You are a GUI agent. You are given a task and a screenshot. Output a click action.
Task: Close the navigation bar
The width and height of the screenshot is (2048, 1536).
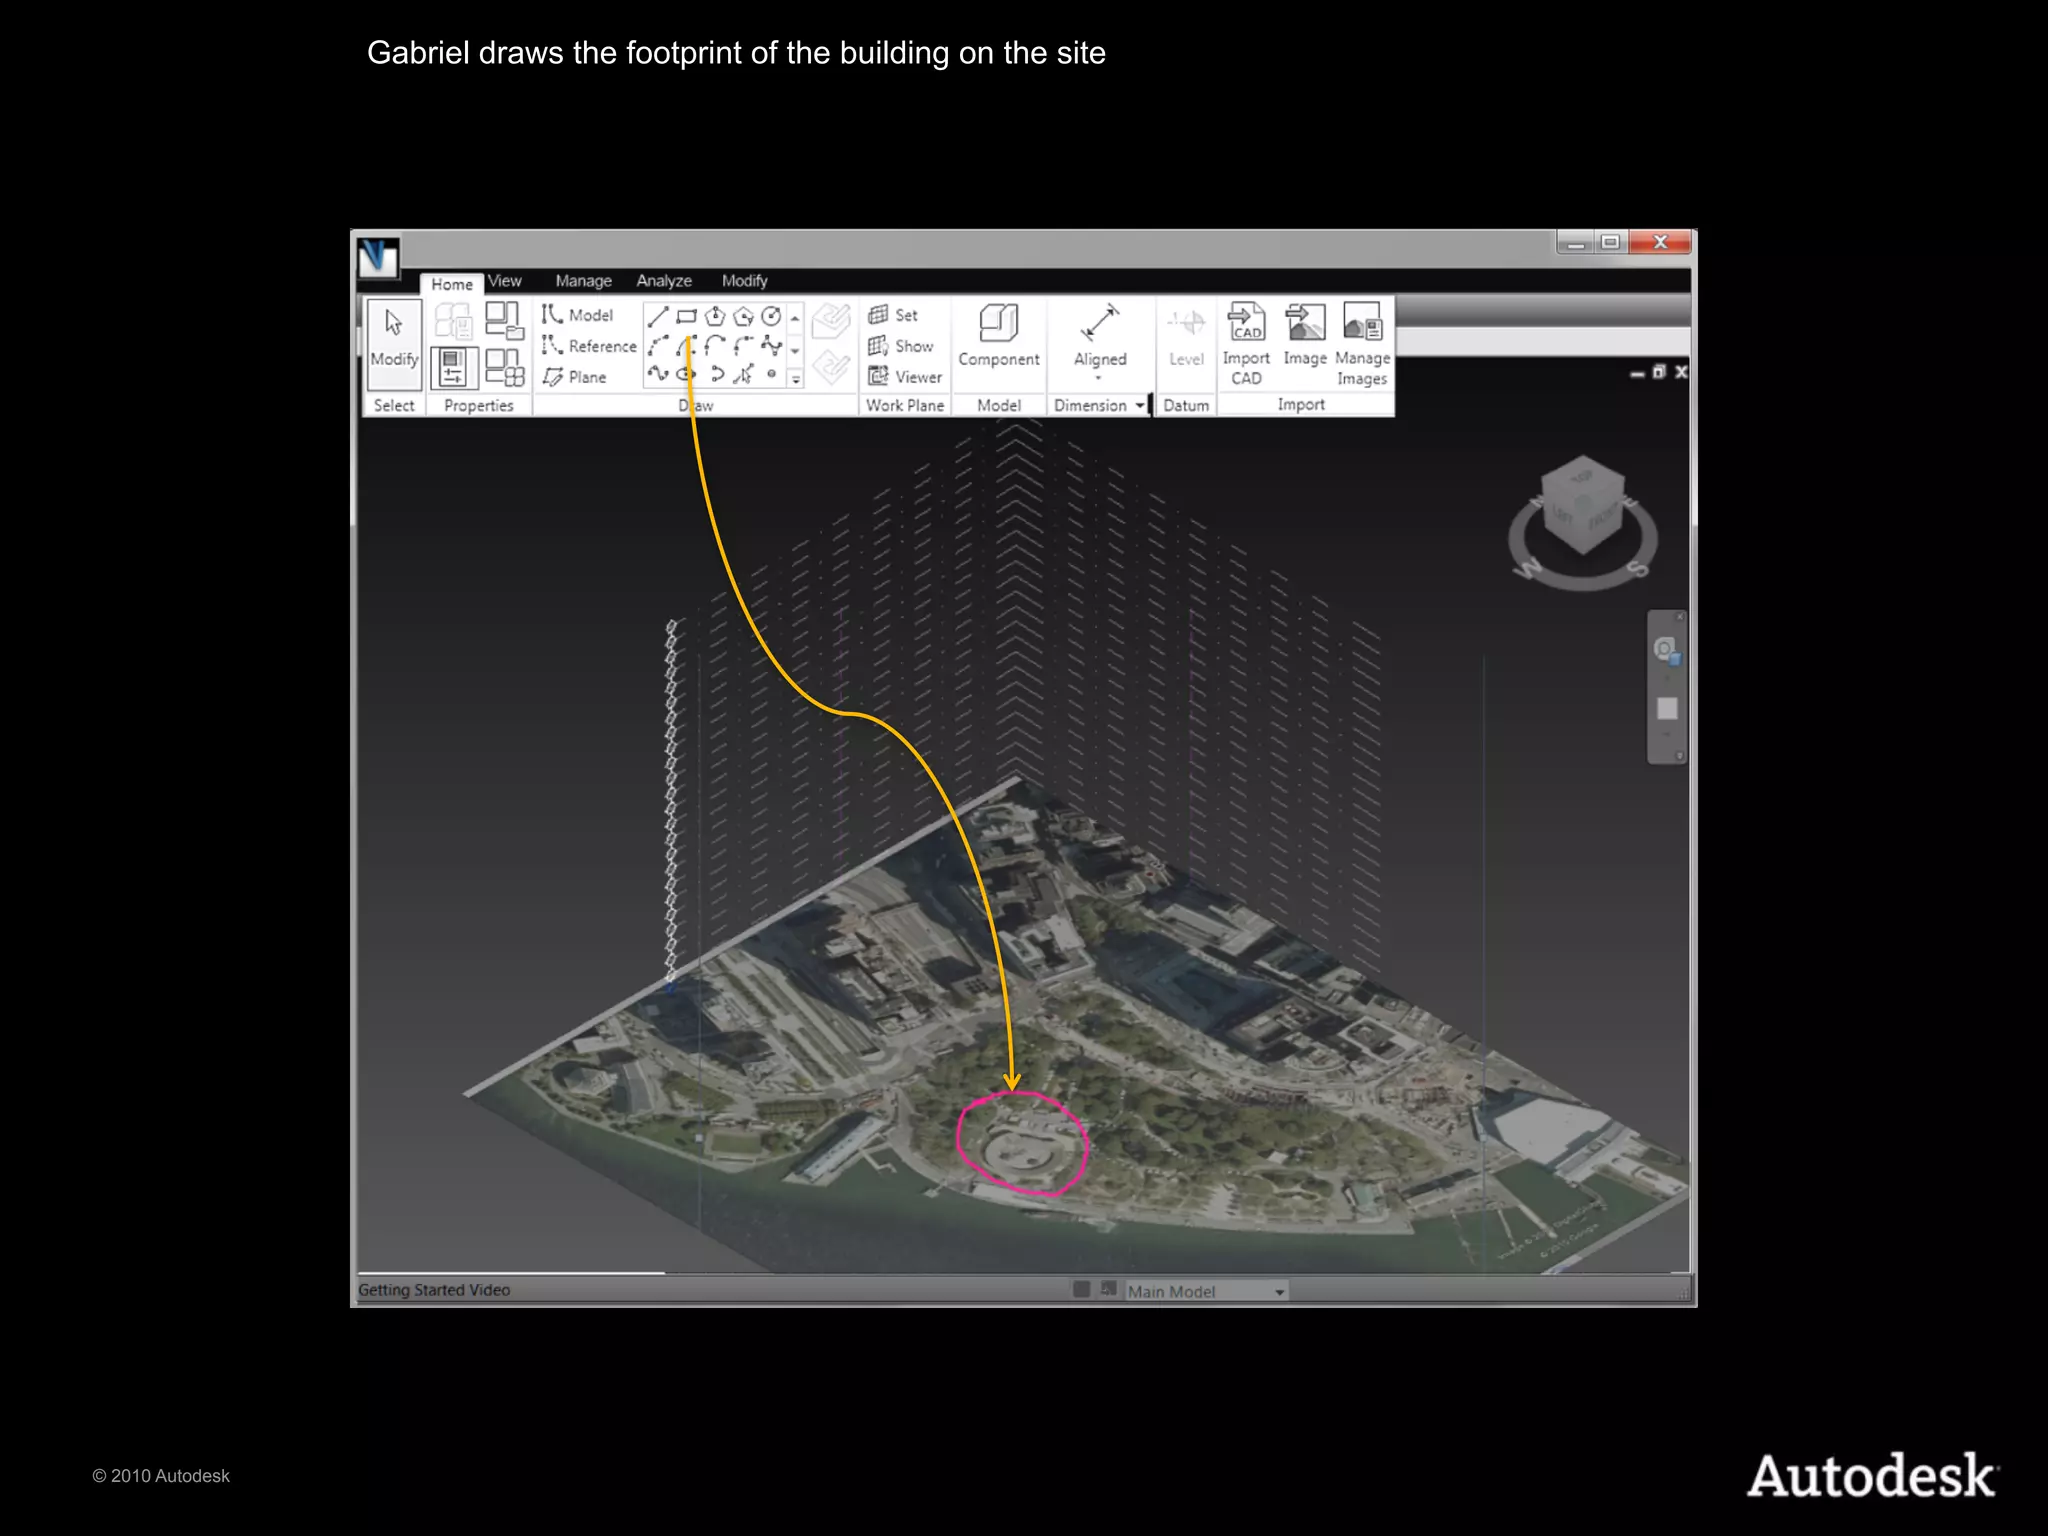(1680, 617)
